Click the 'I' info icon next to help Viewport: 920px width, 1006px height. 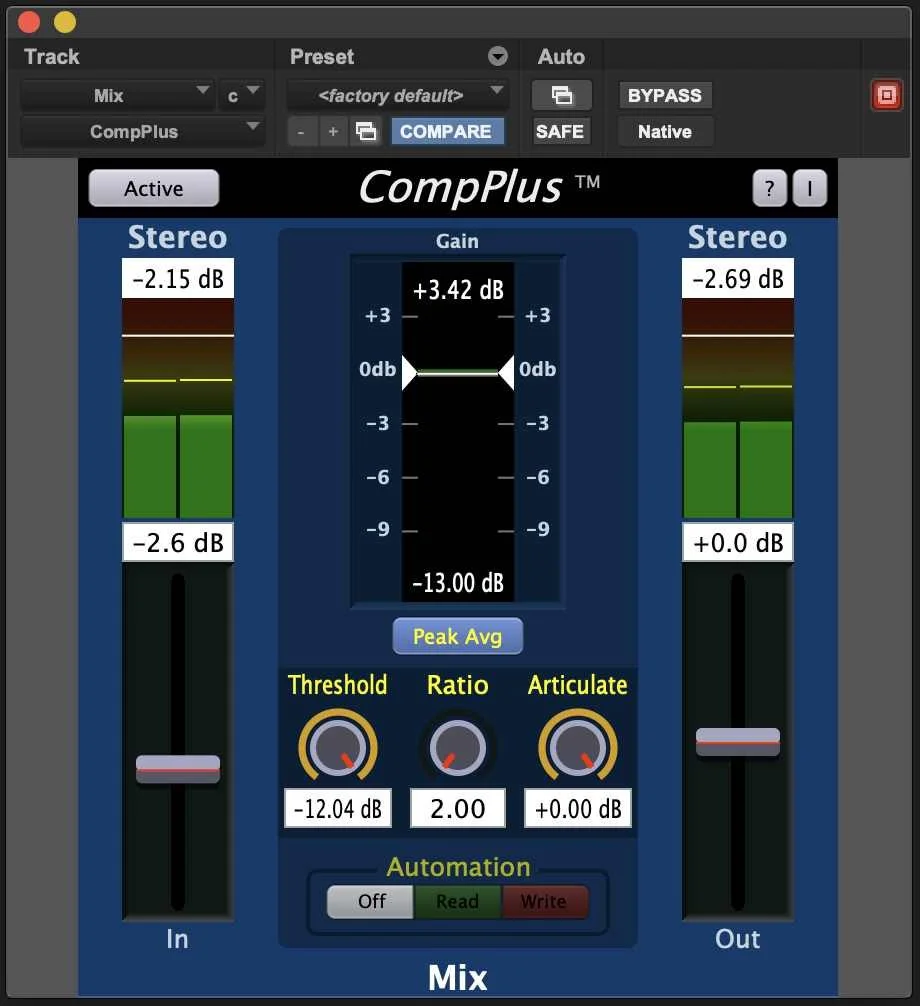click(x=809, y=188)
